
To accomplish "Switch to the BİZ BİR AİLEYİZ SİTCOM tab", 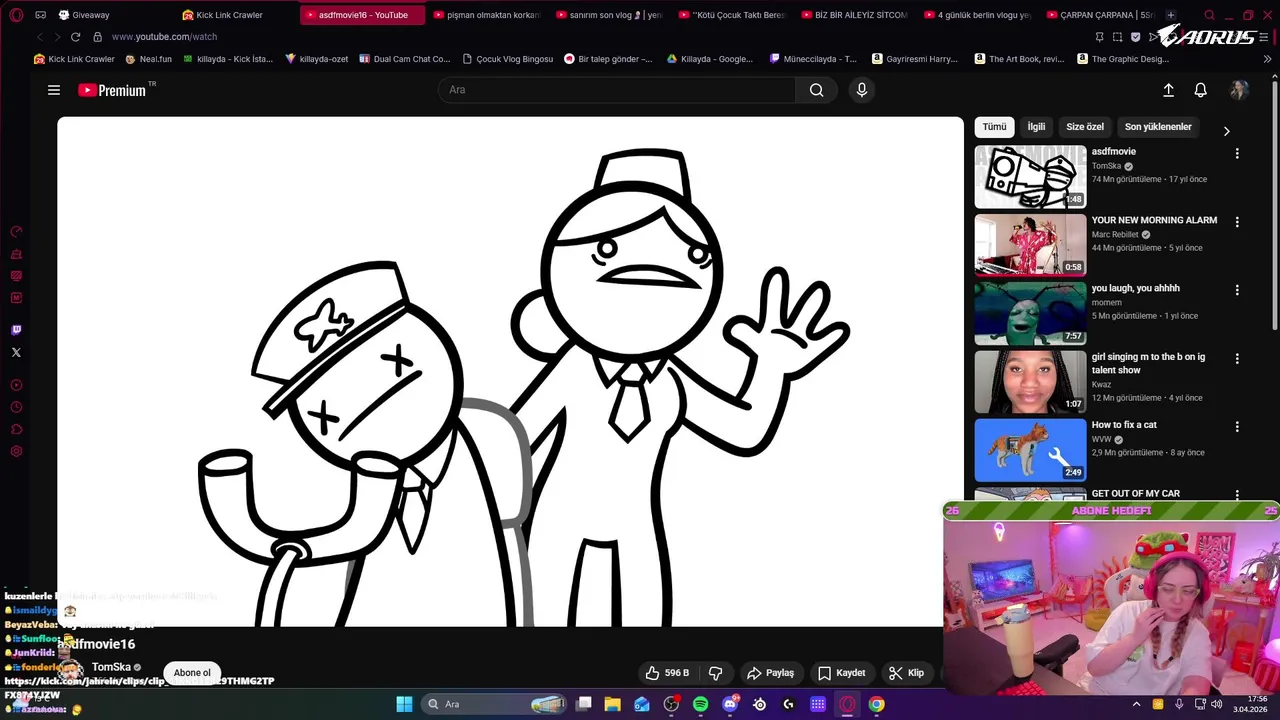I will click(x=856, y=15).
